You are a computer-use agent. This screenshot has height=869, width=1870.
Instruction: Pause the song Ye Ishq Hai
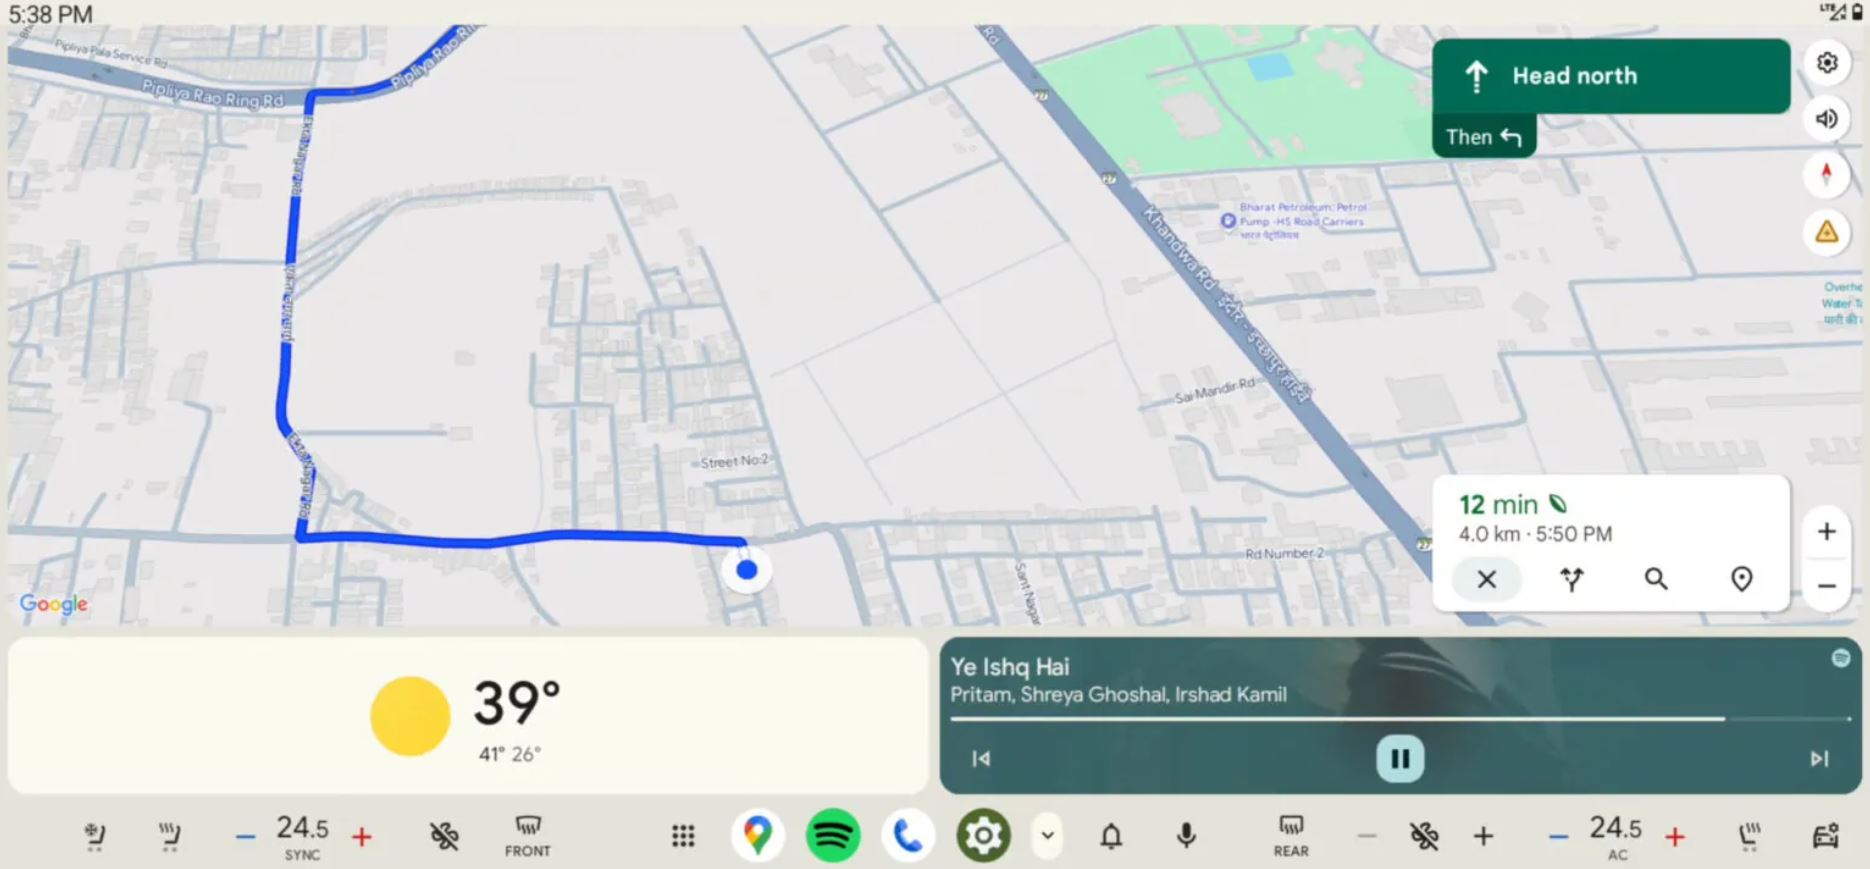tap(1400, 759)
